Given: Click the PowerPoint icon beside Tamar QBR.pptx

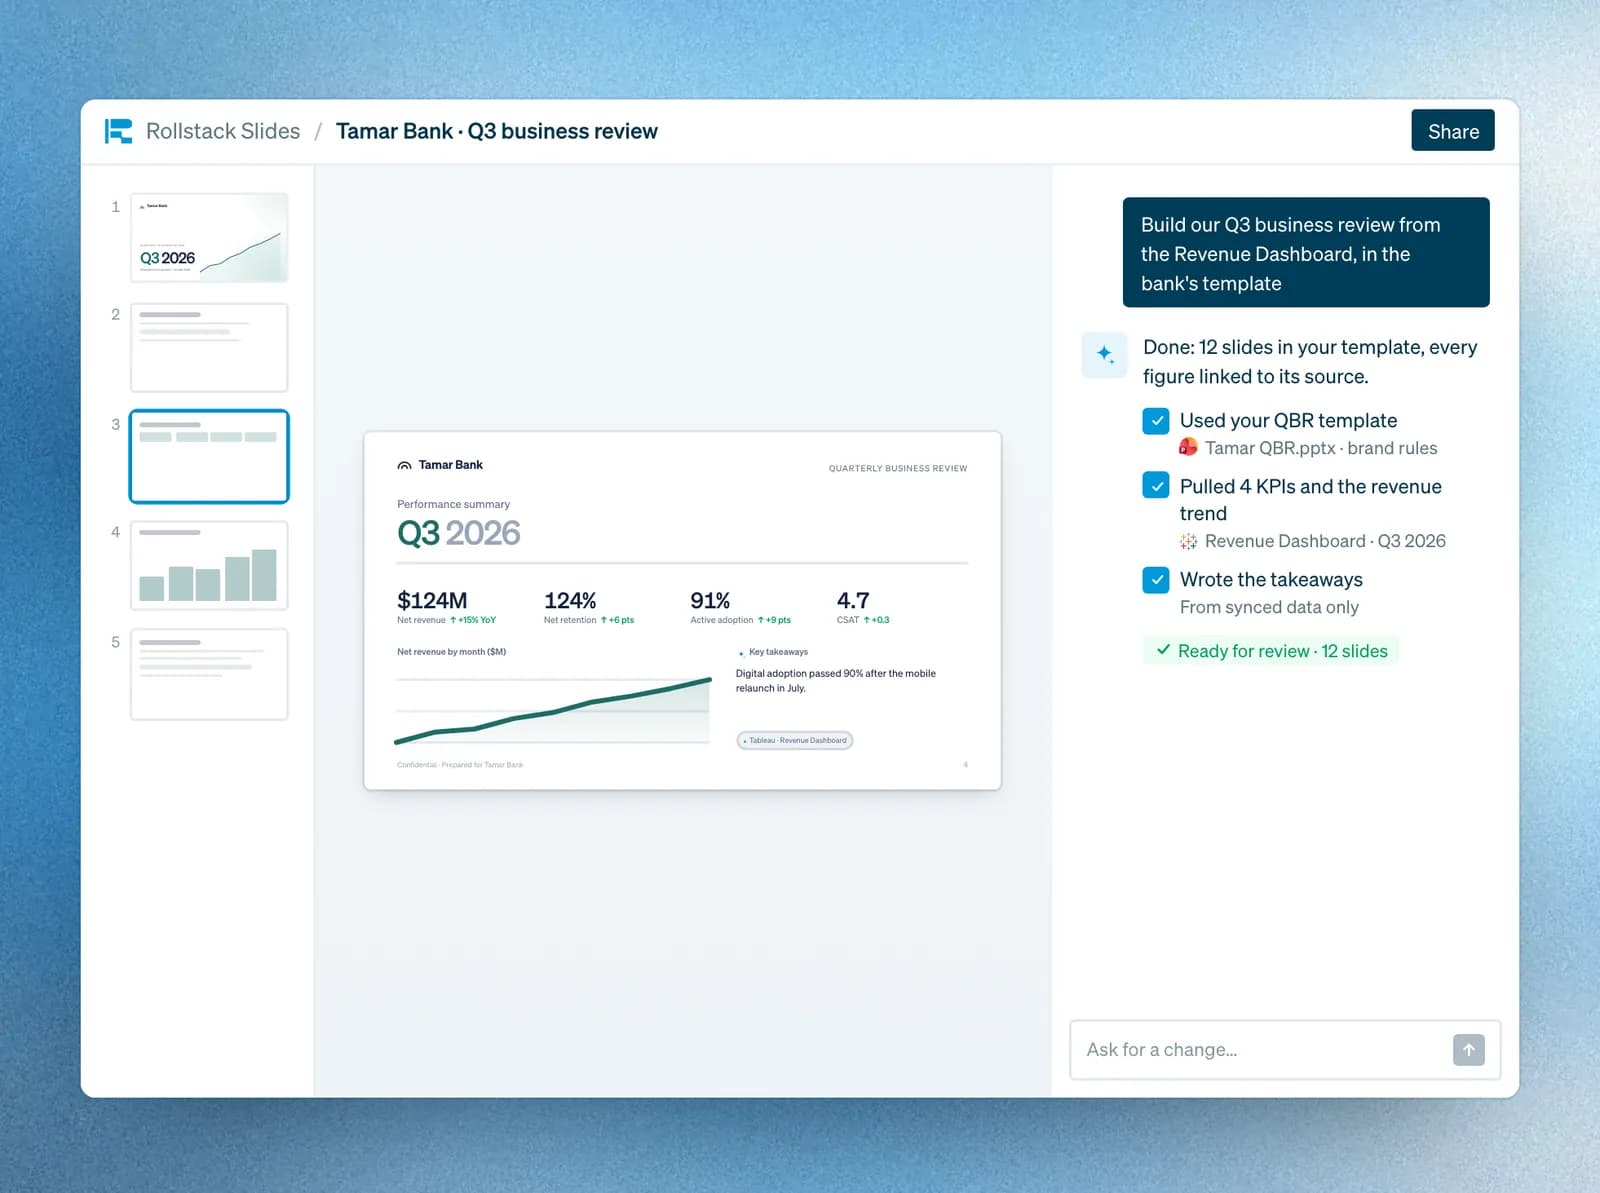Looking at the screenshot, I should point(1188,448).
